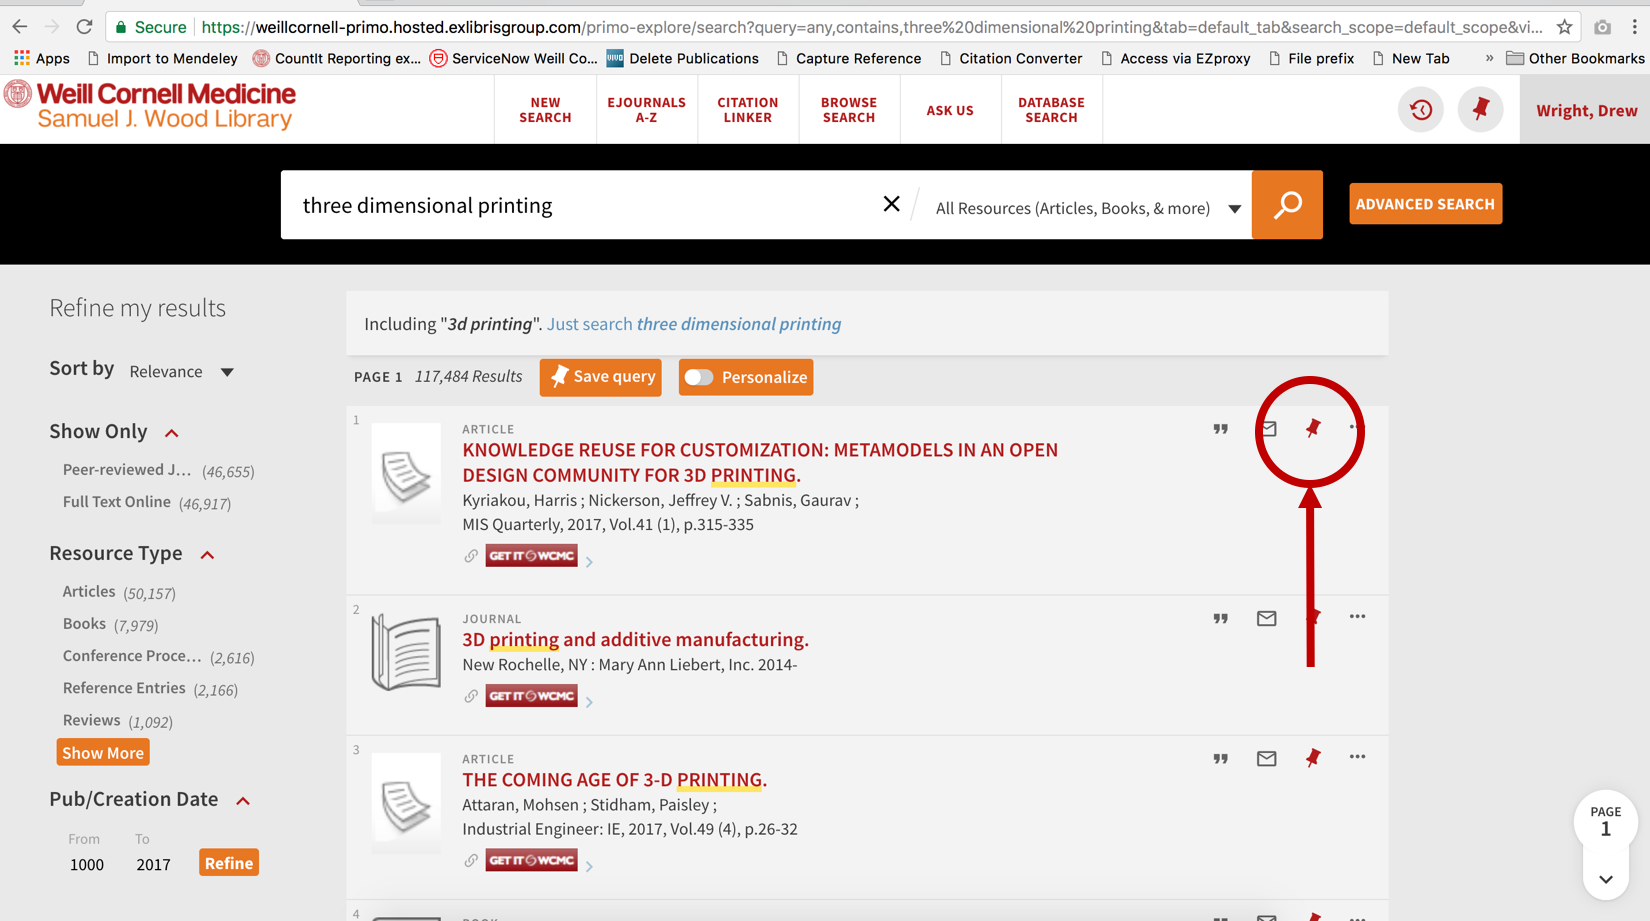The image size is (1650, 921).
Task: Click Weill Cornell Medicine library logo
Action: pos(150,106)
